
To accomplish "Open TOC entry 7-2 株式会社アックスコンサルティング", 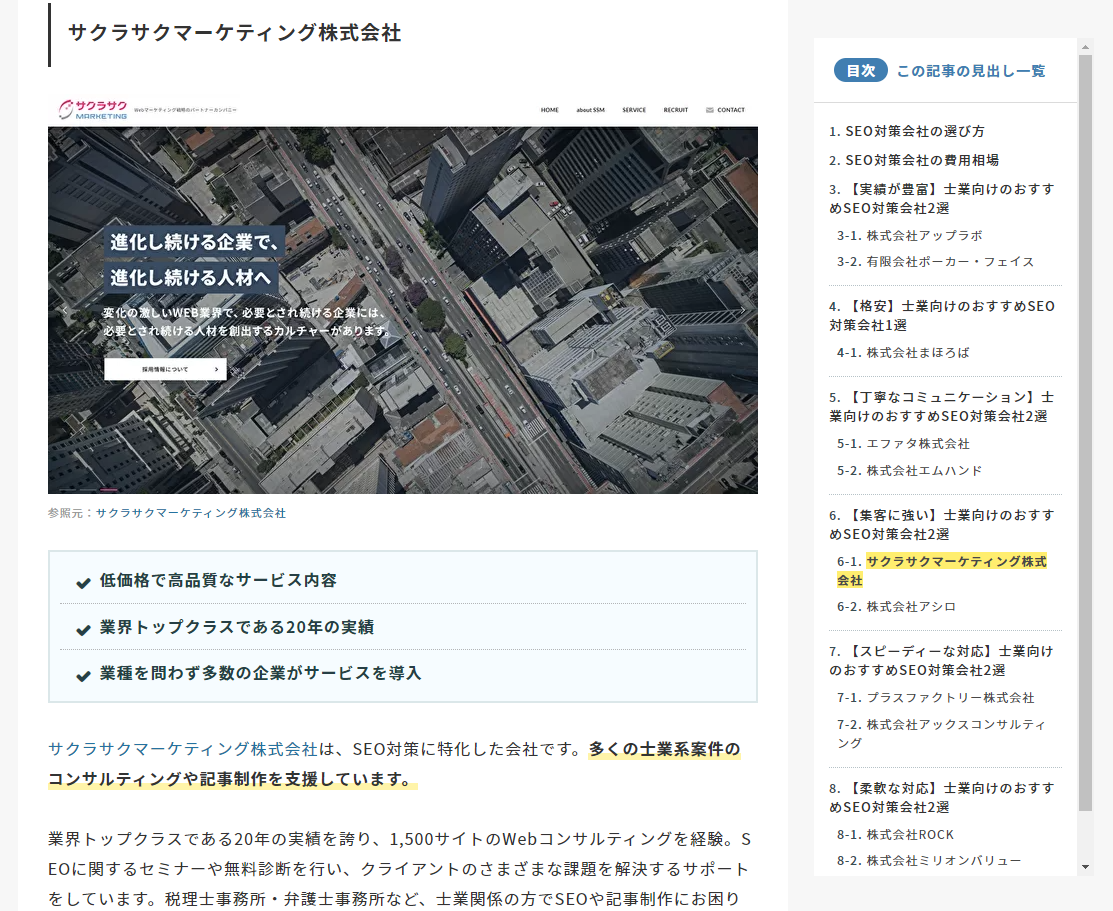I will click(x=941, y=733).
